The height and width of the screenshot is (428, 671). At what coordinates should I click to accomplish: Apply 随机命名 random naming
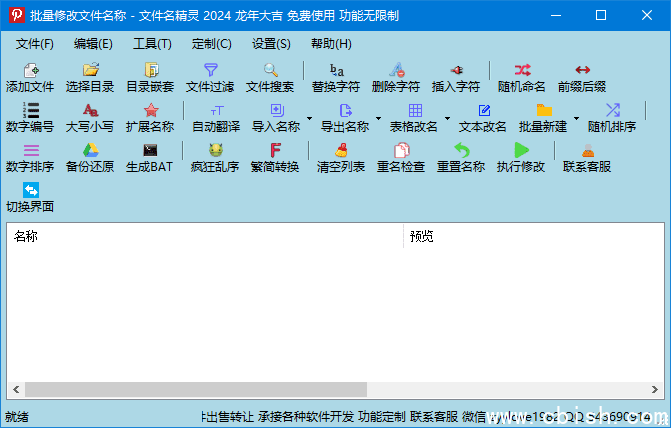click(522, 78)
